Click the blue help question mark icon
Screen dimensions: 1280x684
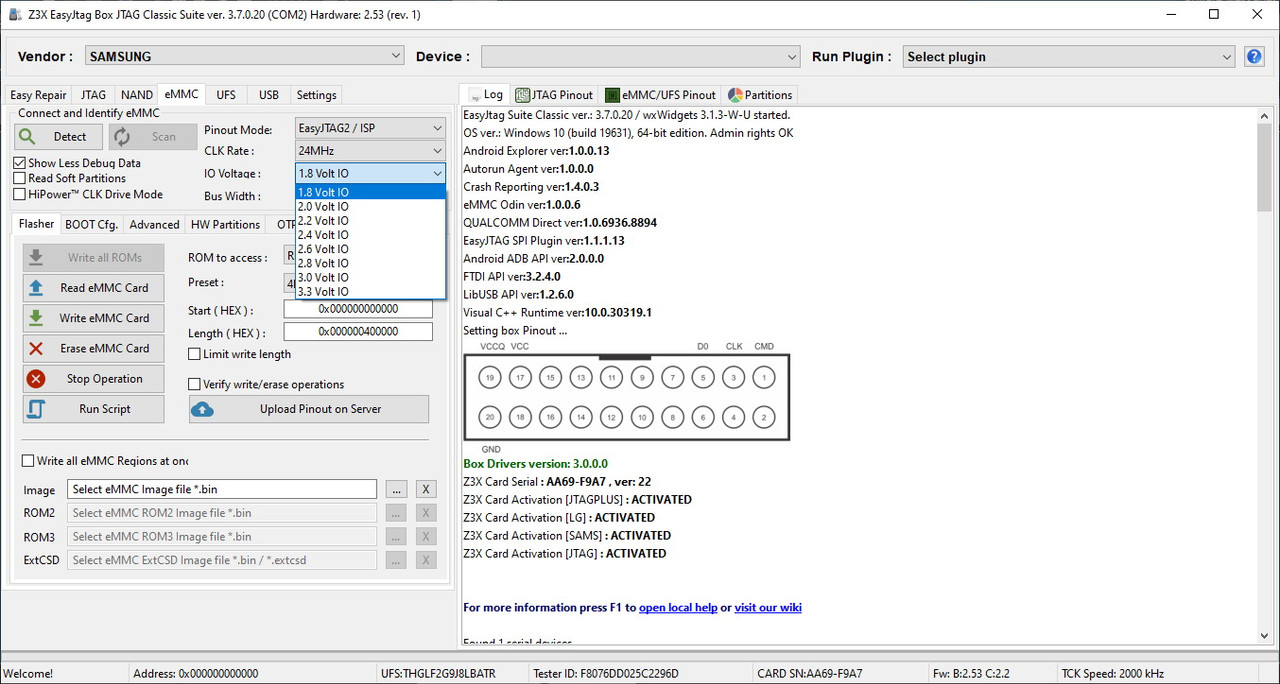[1254, 57]
